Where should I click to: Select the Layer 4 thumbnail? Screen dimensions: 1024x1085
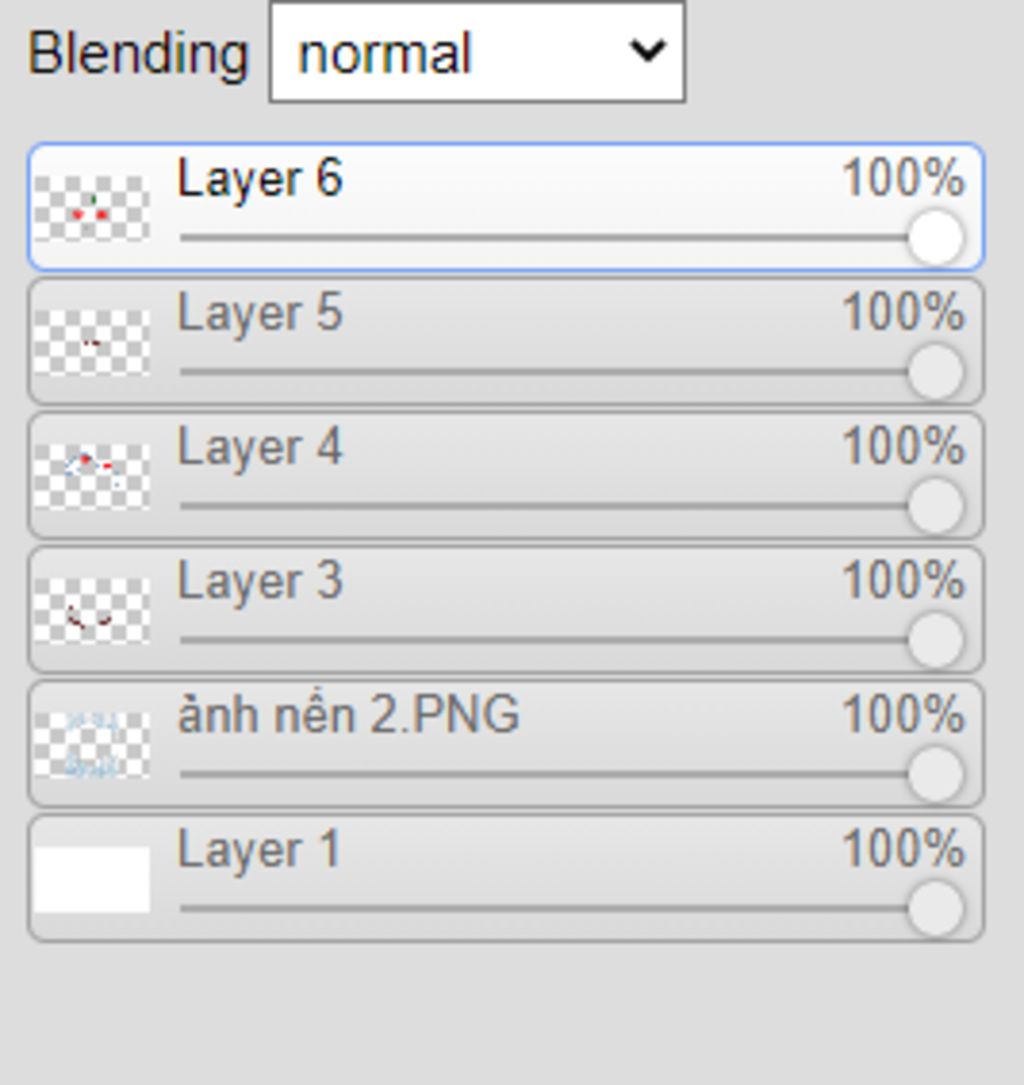coord(92,476)
